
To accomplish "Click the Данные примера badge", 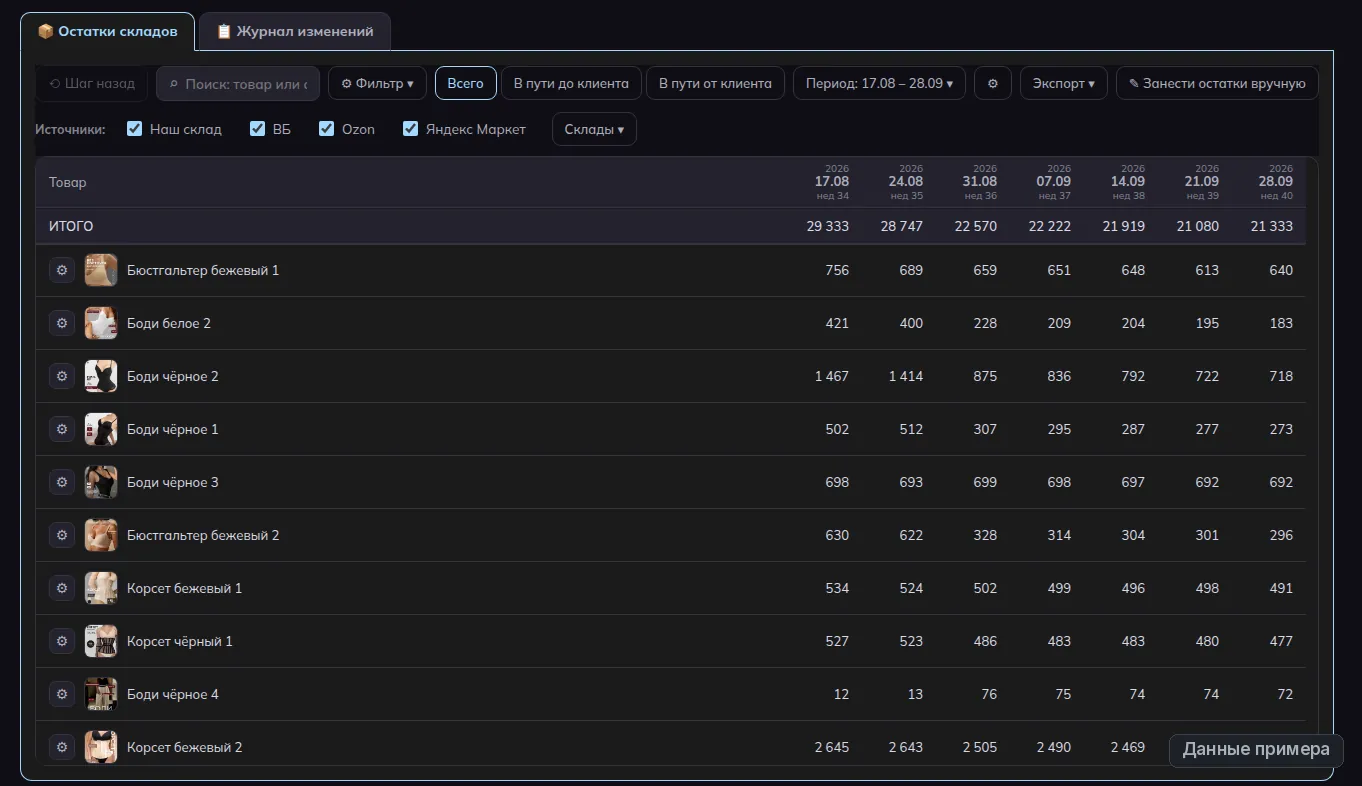I will point(1256,749).
